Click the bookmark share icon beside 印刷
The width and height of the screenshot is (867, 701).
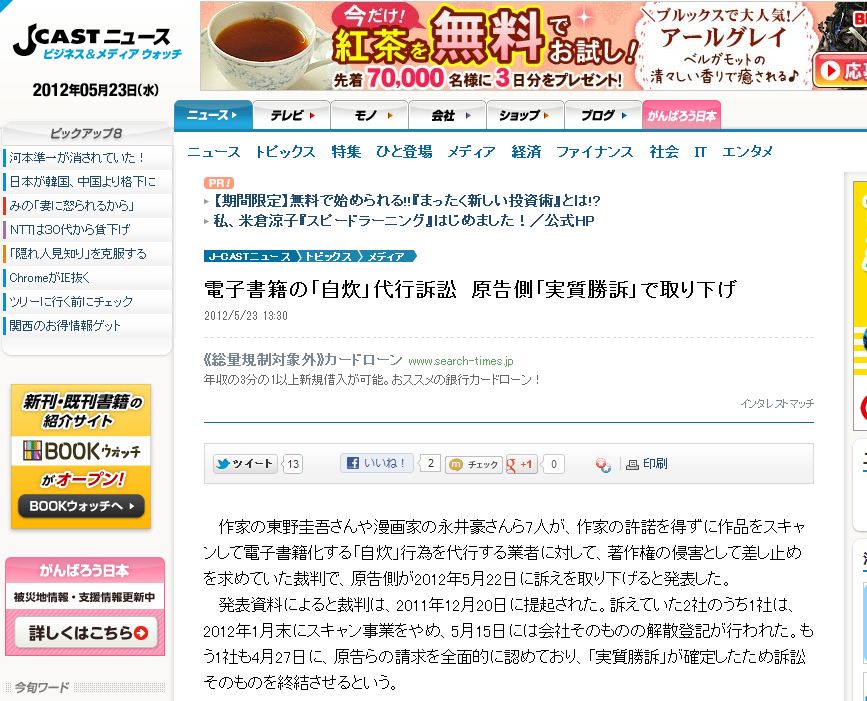(603, 465)
